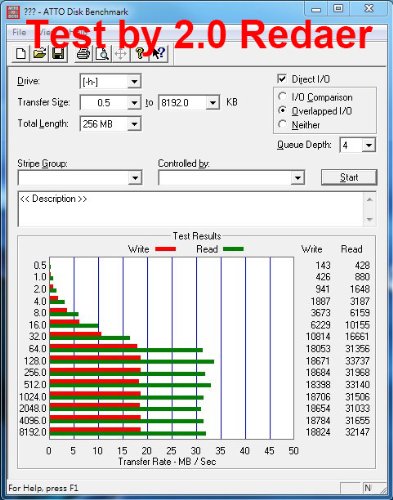Choose the Neither radio option
Screen dimensions: 393x500
(282, 124)
